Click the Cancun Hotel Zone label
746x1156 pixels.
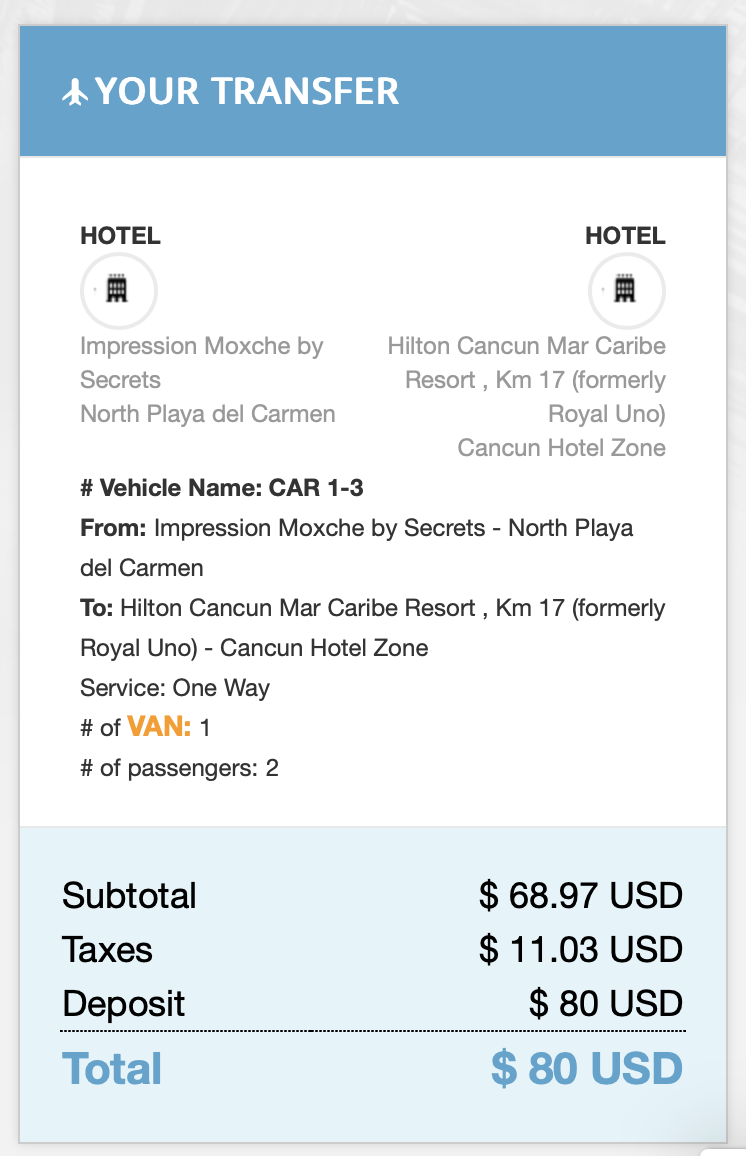tap(562, 448)
